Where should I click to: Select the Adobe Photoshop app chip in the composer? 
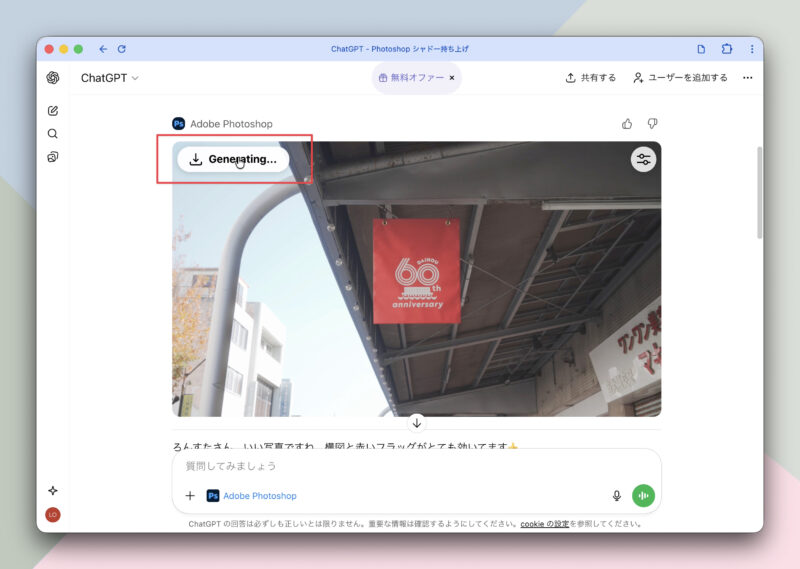pyautogui.click(x=252, y=496)
